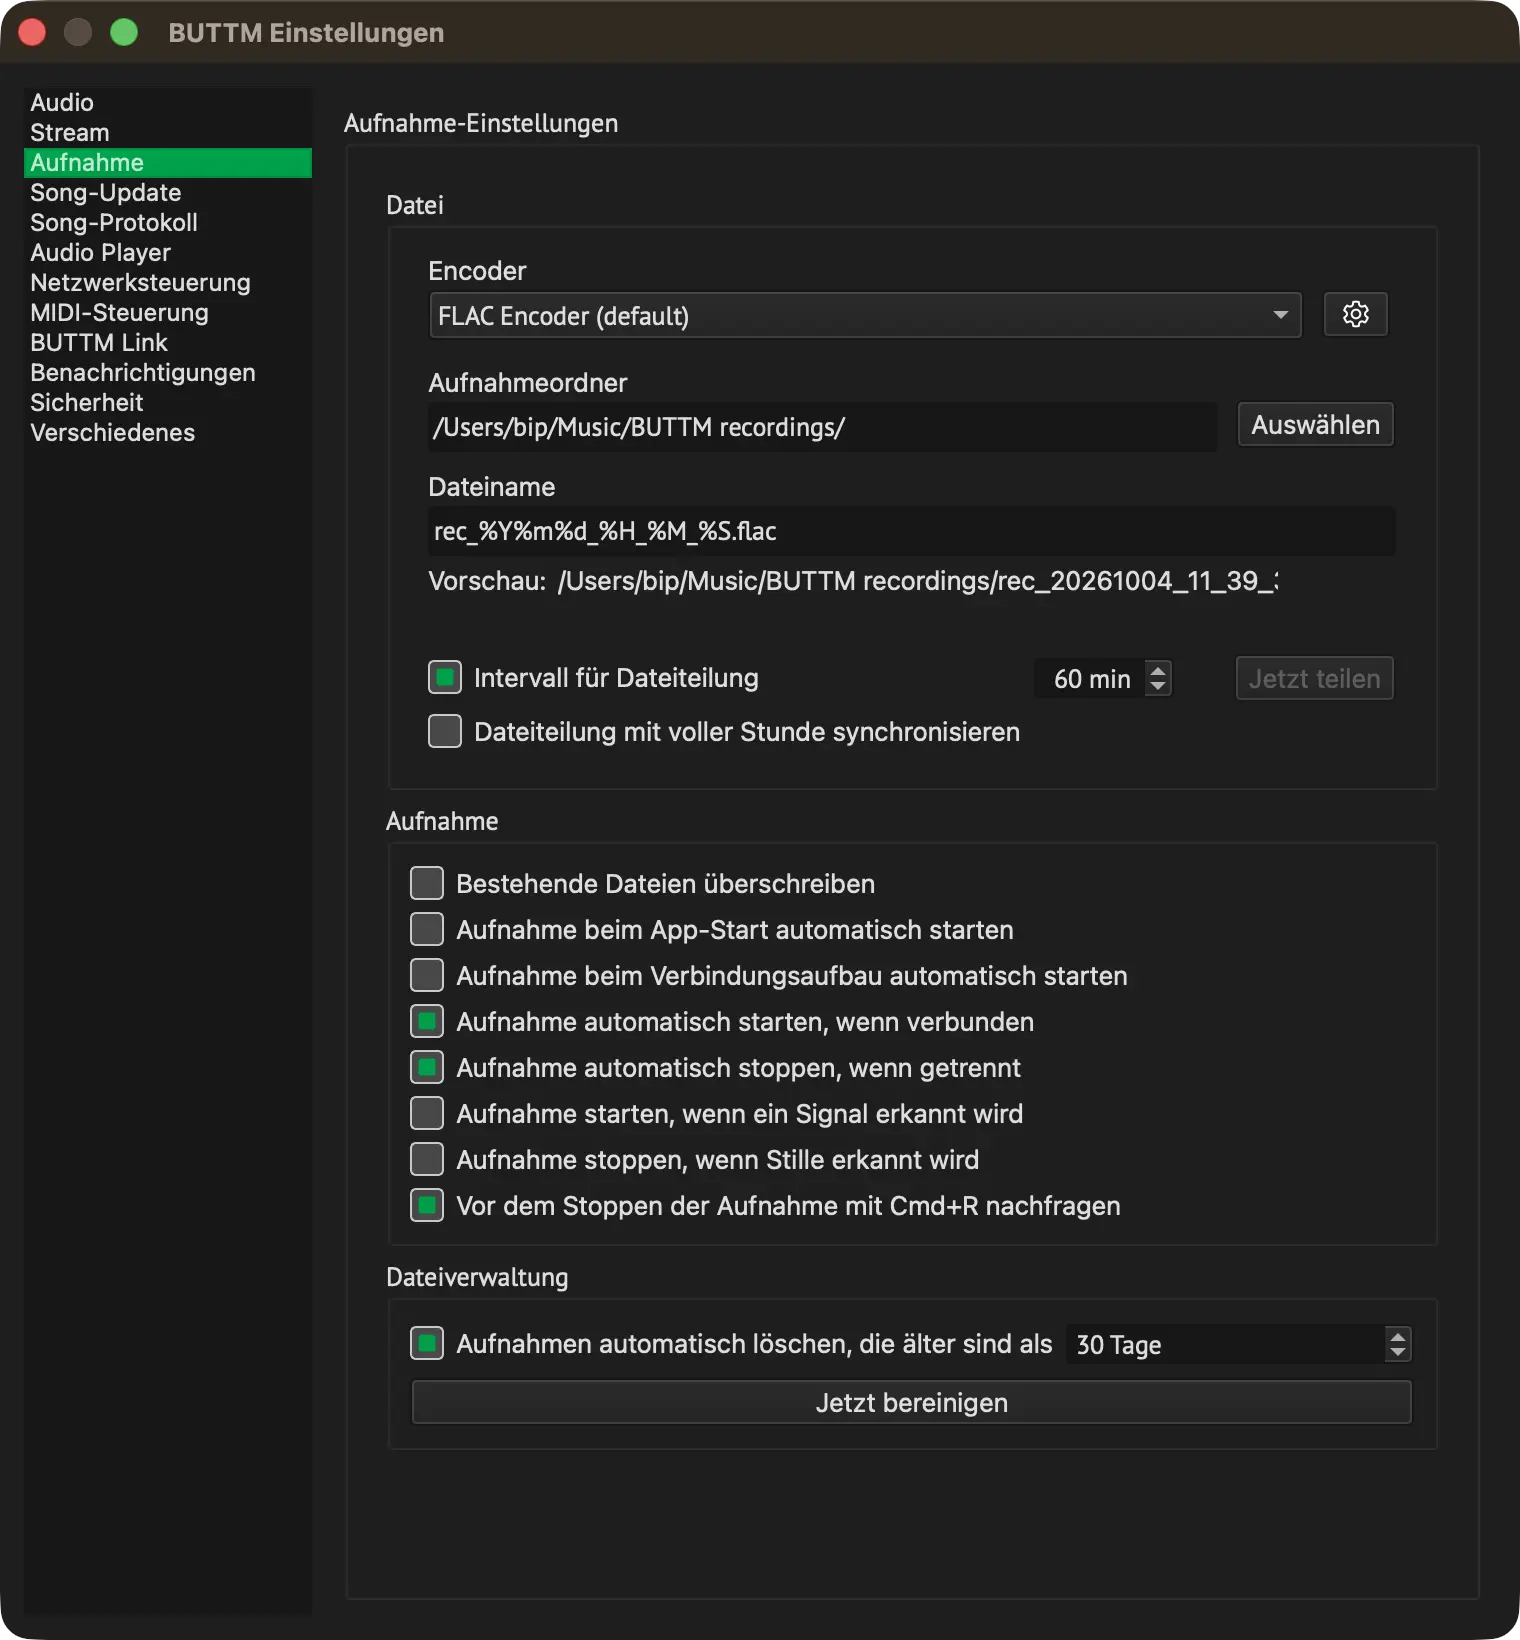Open the FLAC Encoder dropdown
The height and width of the screenshot is (1640, 1520).
[865, 316]
